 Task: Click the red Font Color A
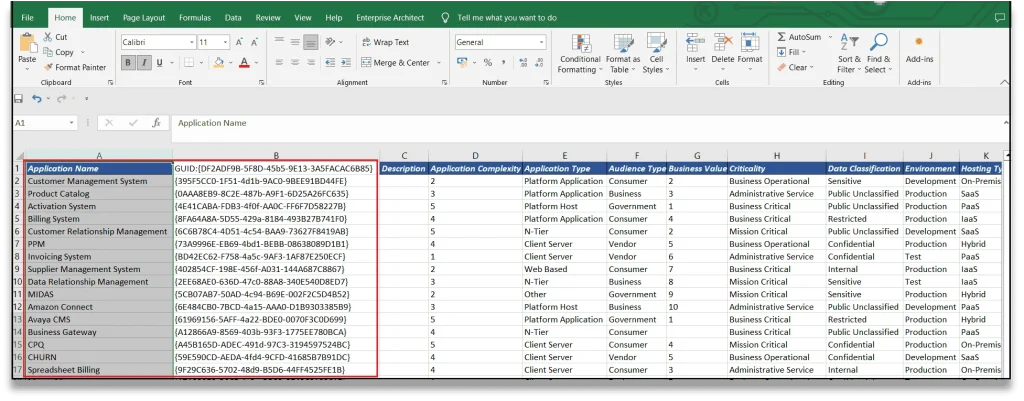pyautogui.click(x=244, y=63)
